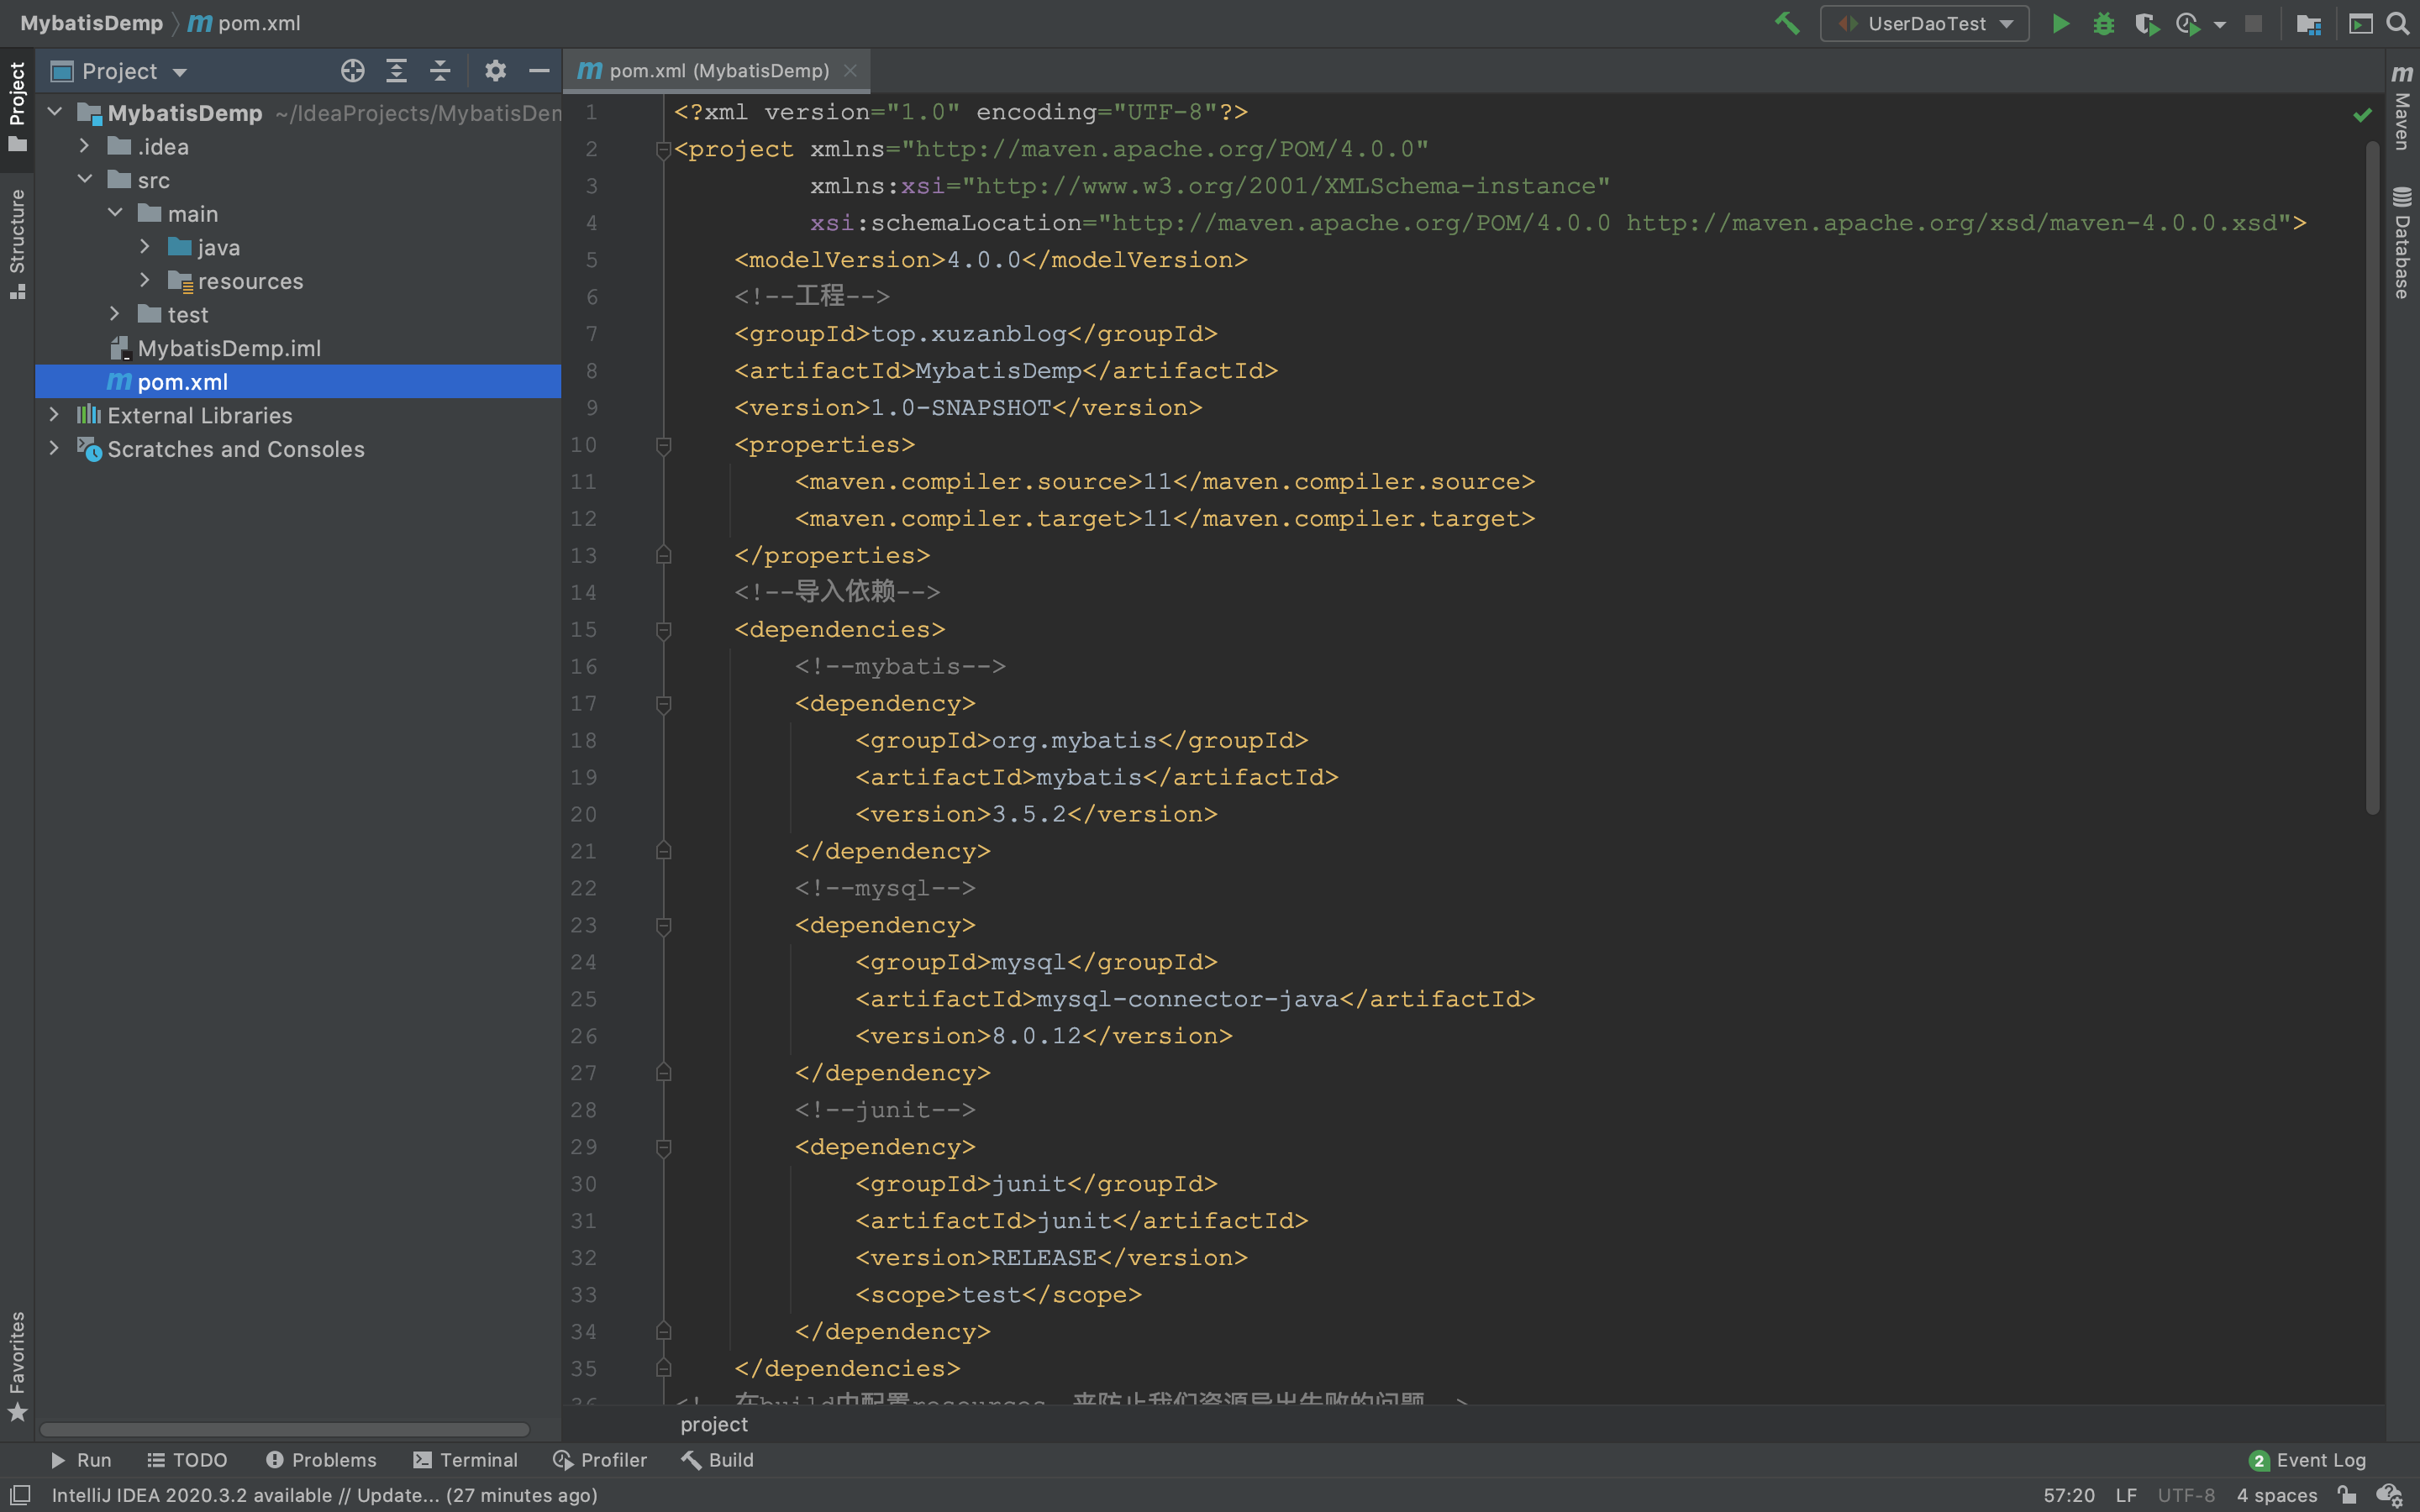This screenshot has height=1512, width=2420.
Task: Expand the External Libraries tree node
Action: pyautogui.click(x=54, y=414)
